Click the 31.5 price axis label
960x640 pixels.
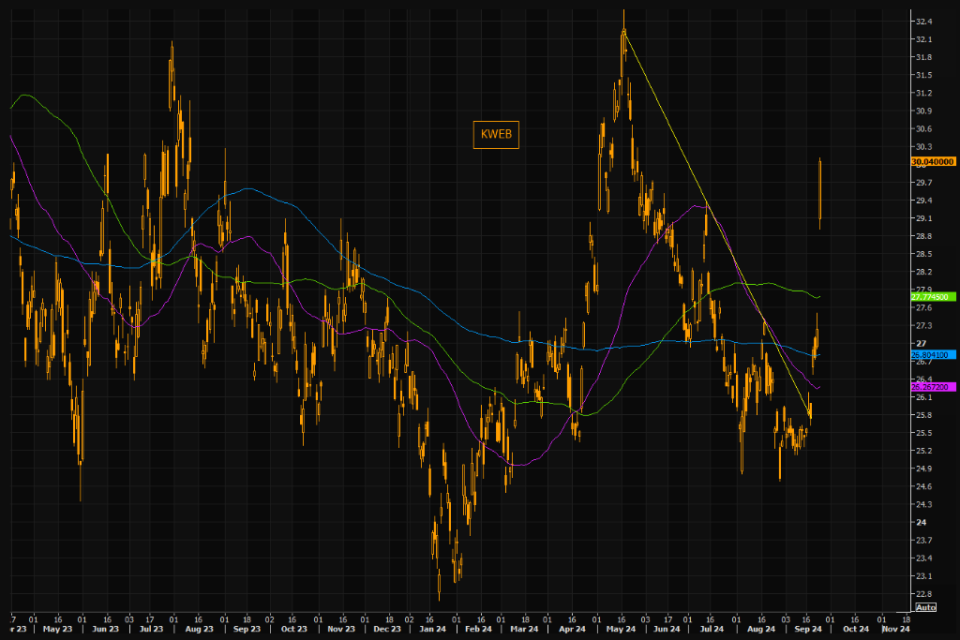(924, 75)
